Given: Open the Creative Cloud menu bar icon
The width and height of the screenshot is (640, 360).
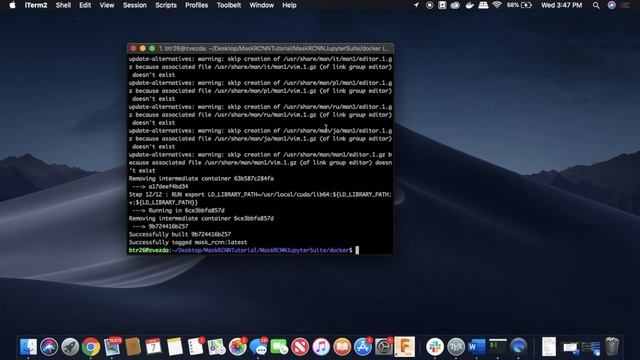Looking at the screenshot, I should pyautogui.click(x=455, y=5).
